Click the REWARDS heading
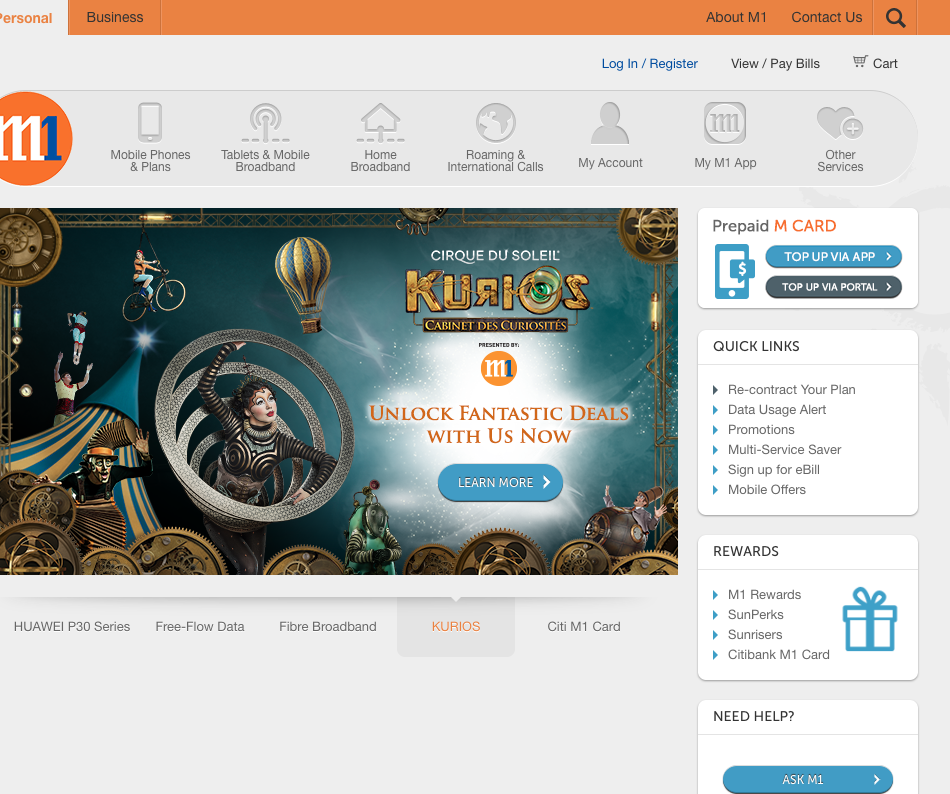The image size is (950, 794). (746, 551)
